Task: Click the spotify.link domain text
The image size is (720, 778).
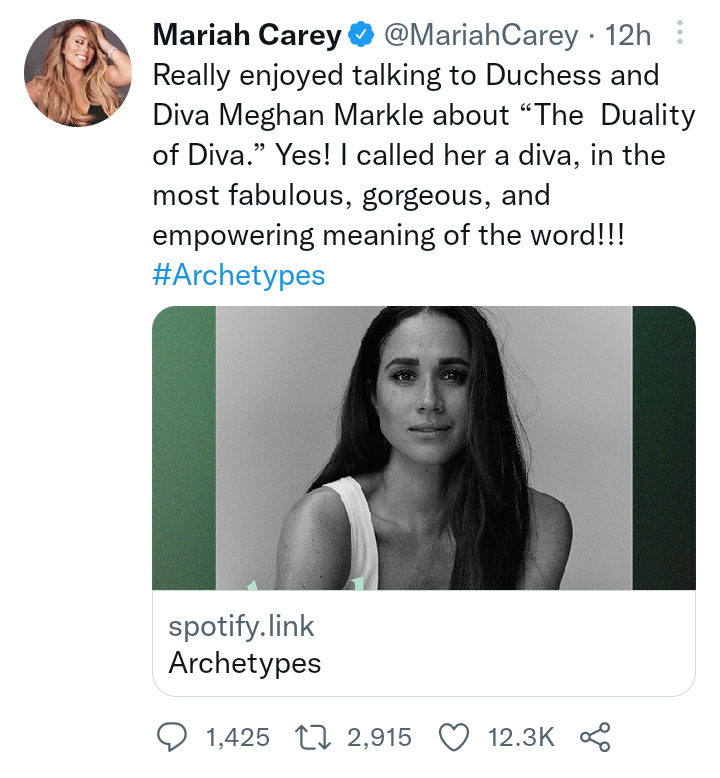Action: pos(242,627)
